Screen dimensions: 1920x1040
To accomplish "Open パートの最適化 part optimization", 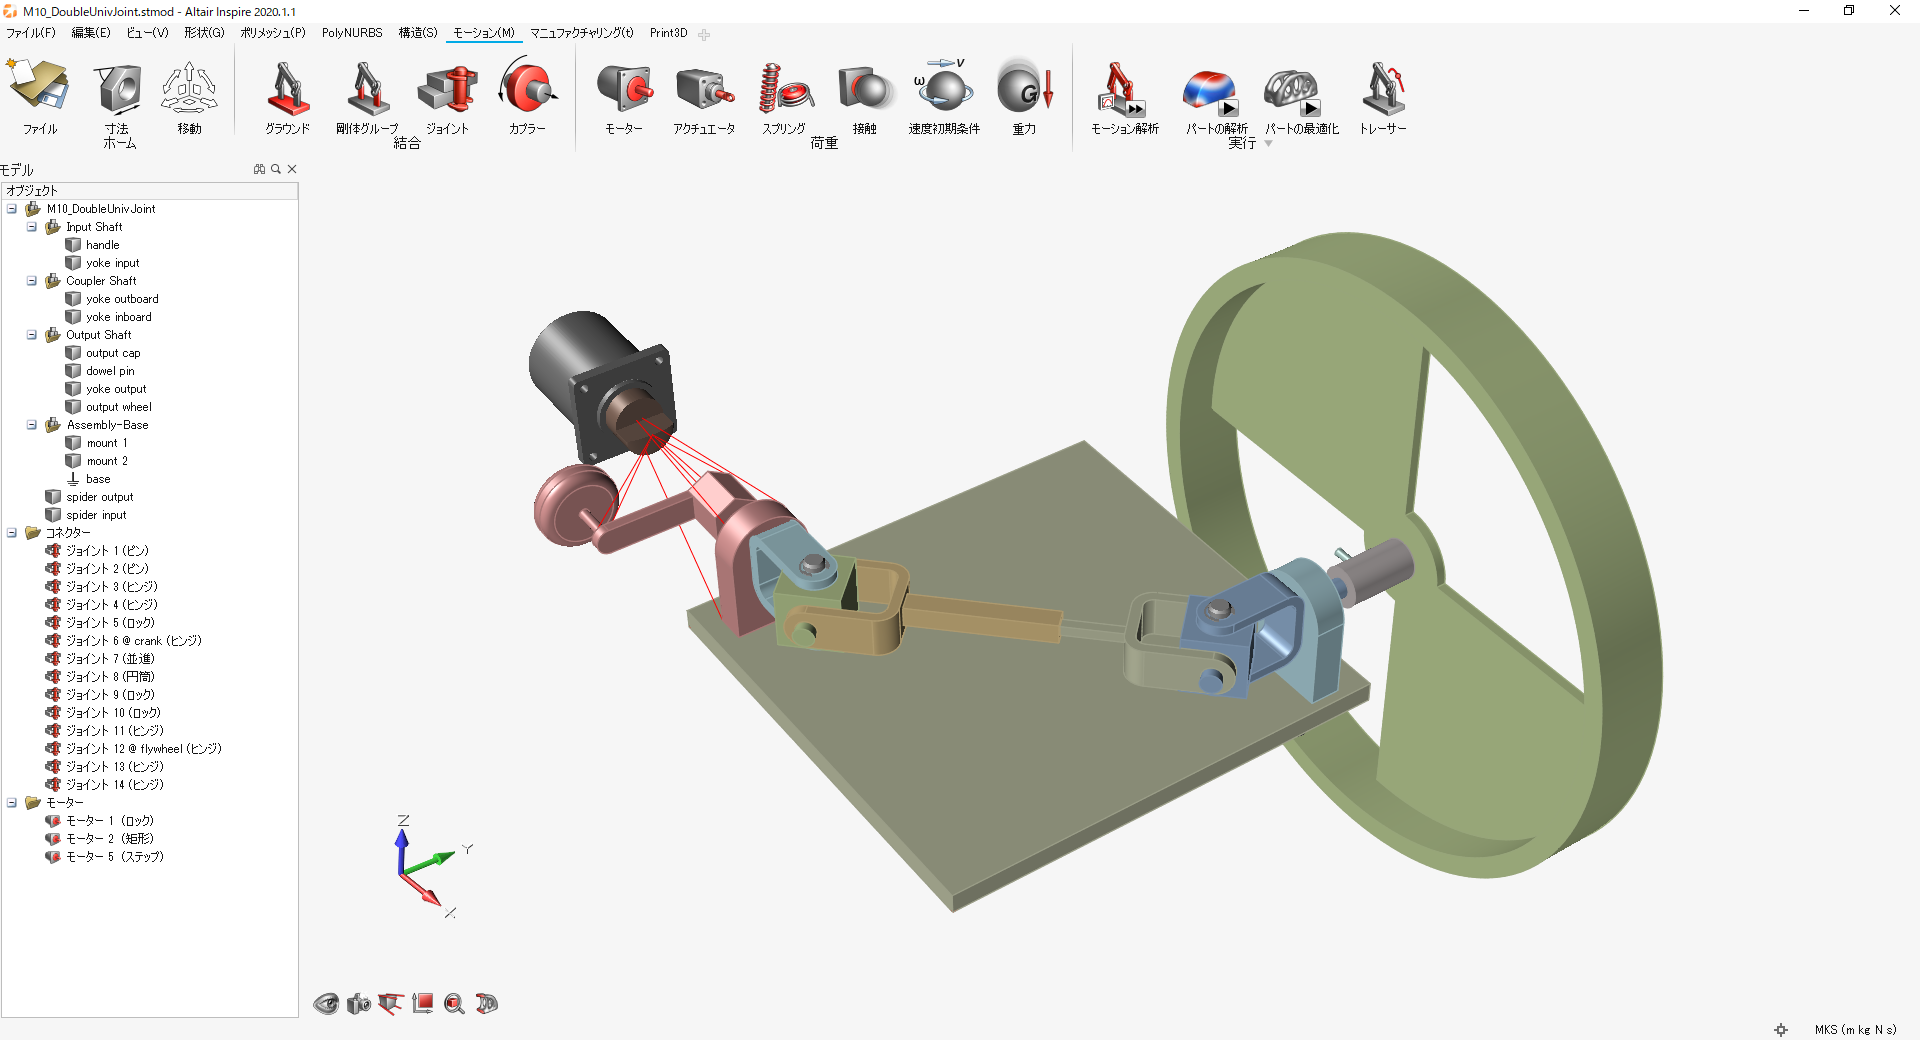I will point(1292,92).
